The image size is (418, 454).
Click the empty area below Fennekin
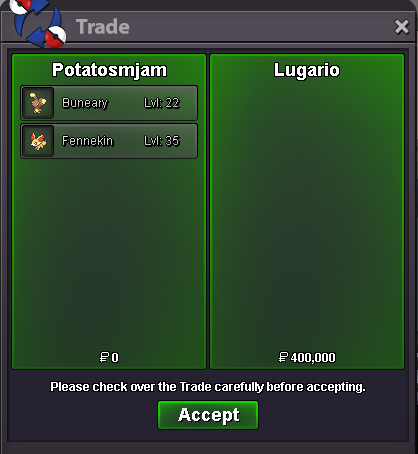pyautogui.click(x=109, y=253)
